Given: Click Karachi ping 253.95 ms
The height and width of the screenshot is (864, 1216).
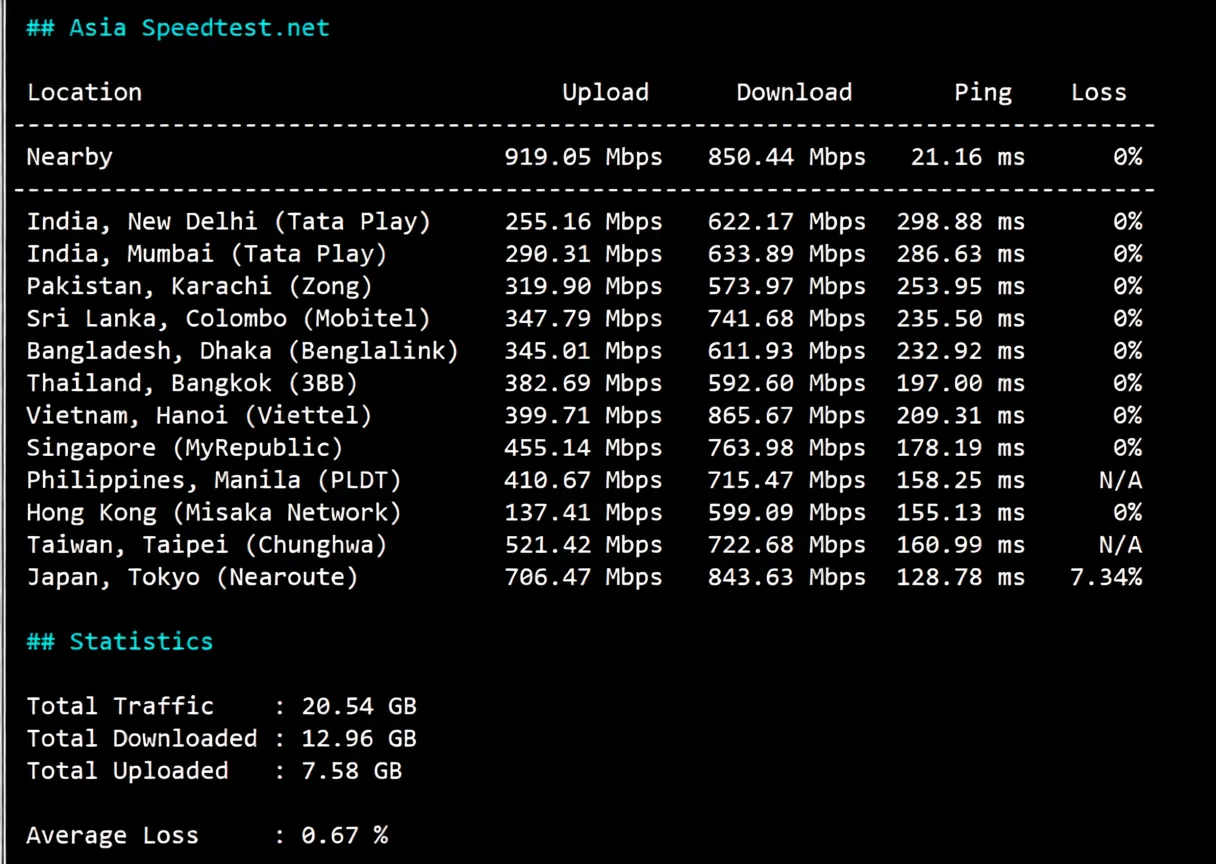Looking at the screenshot, I should [961, 287].
